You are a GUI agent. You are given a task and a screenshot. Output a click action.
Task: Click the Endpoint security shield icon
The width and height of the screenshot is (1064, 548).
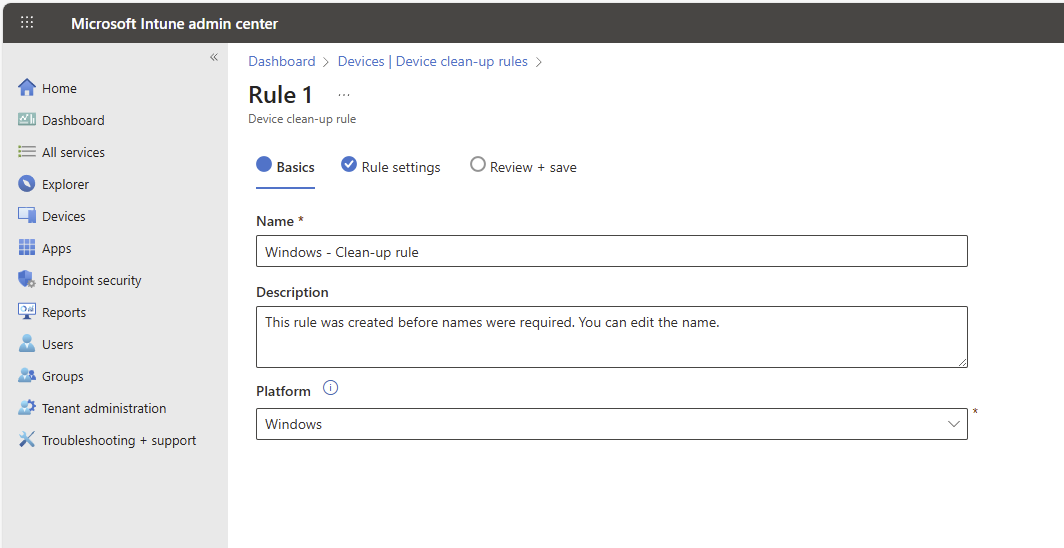click(26, 279)
